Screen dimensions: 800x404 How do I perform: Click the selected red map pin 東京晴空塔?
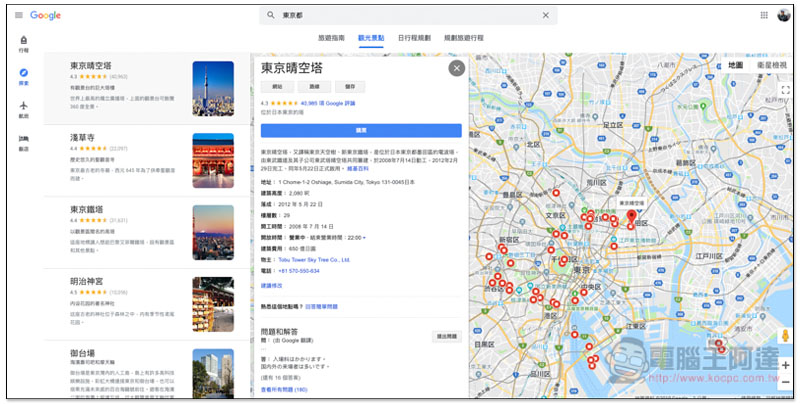click(632, 216)
